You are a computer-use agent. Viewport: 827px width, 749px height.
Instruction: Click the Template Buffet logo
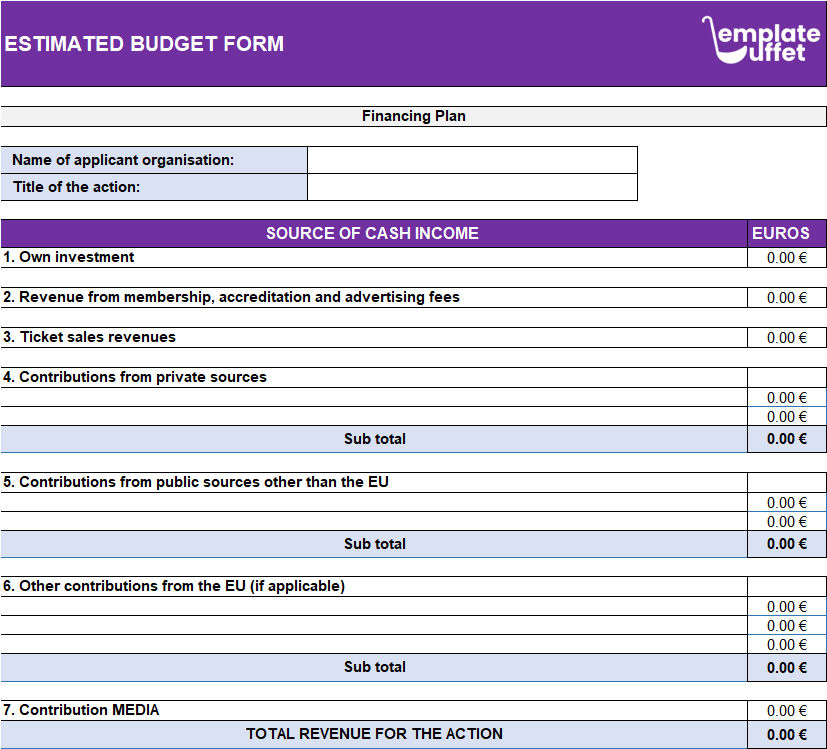coord(761,41)
